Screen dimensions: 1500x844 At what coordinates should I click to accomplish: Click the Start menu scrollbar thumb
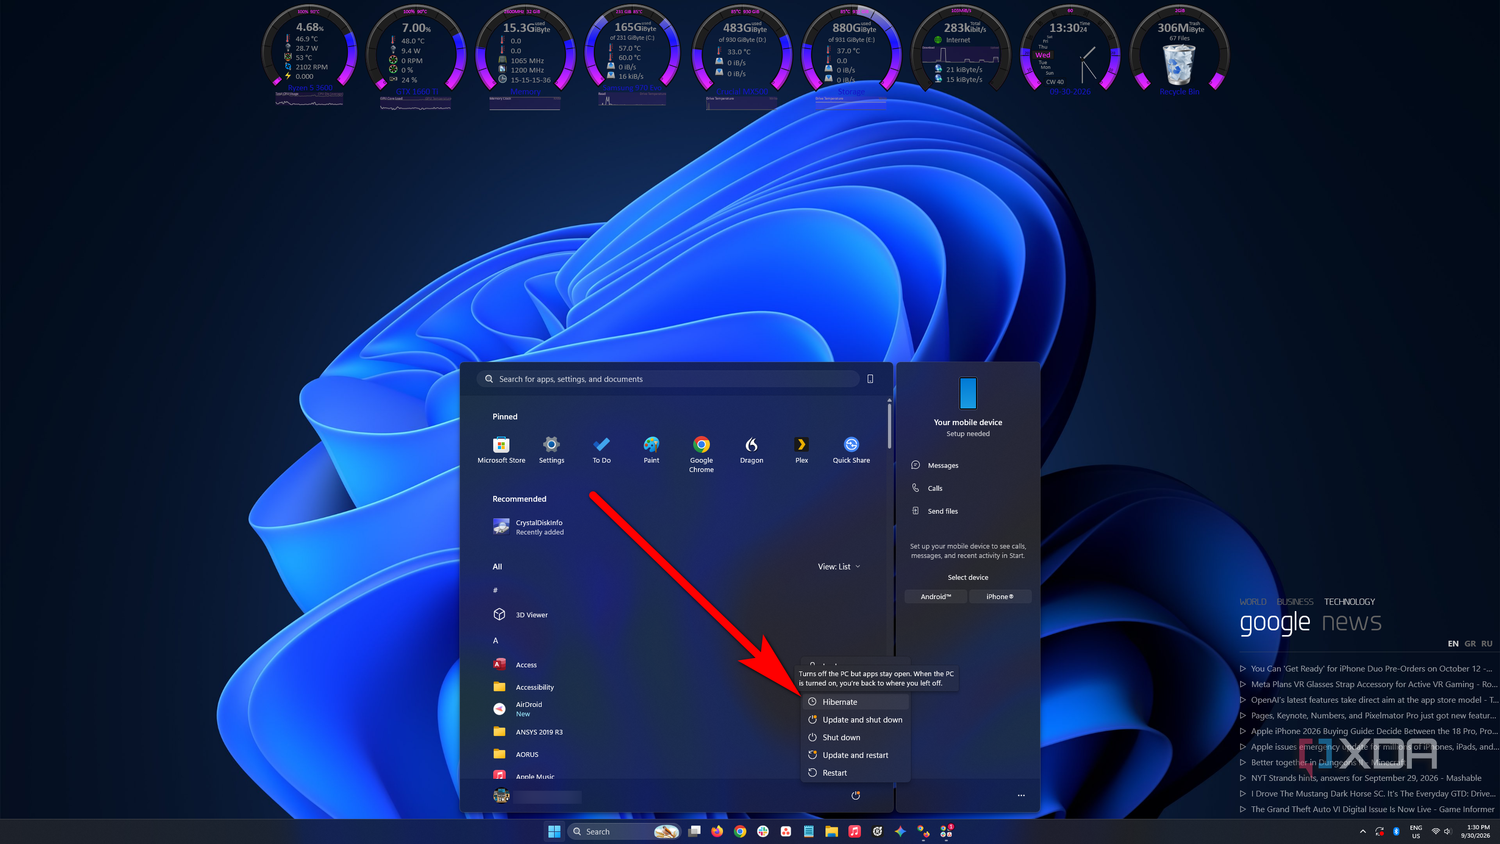tap(889, 424)
